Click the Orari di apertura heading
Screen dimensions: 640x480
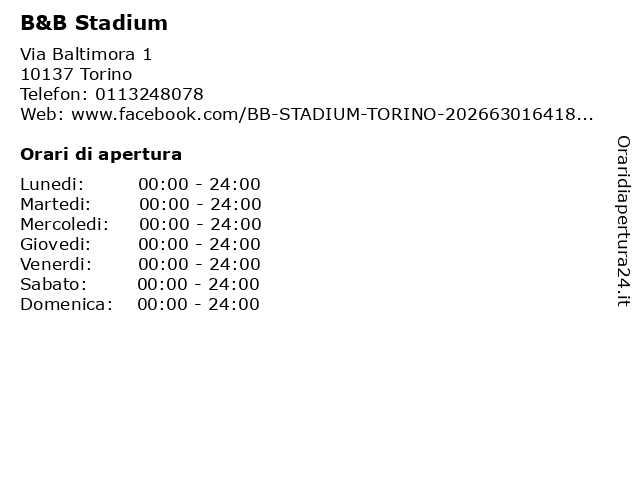coord(101,155)
